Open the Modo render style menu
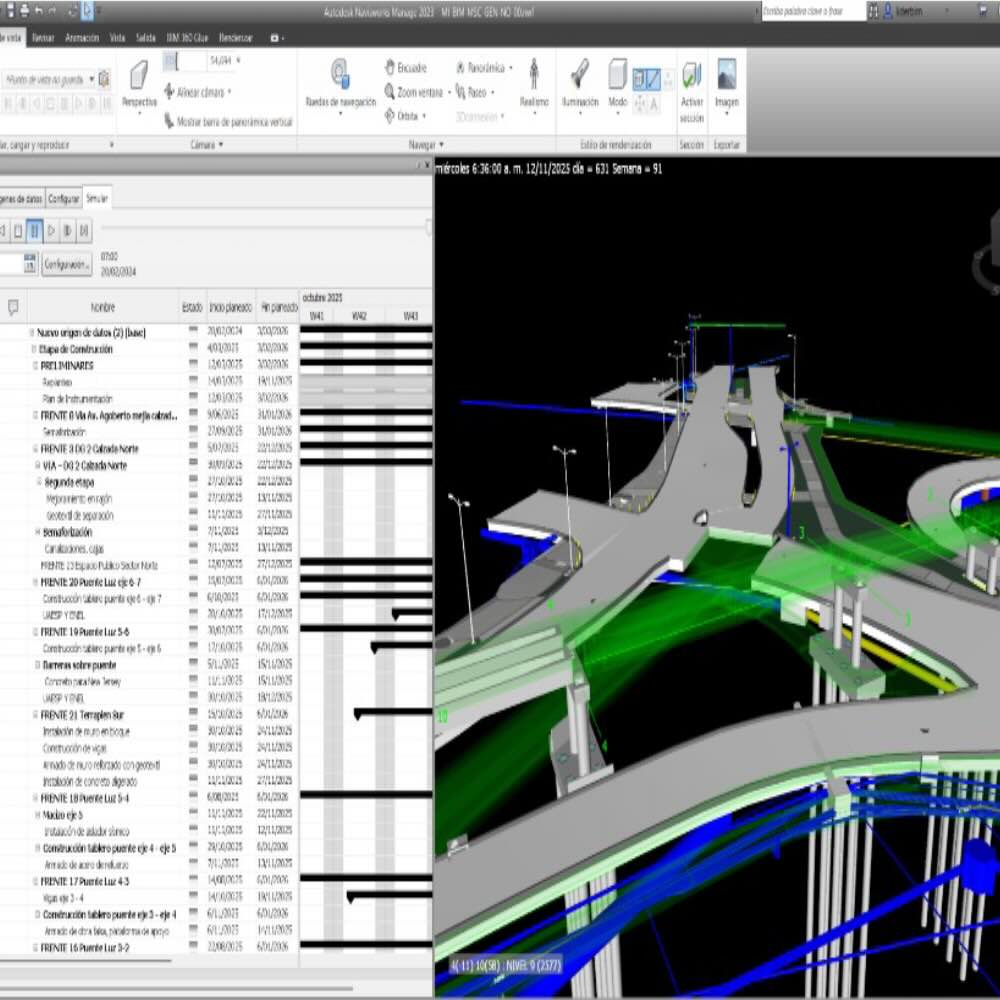The height and width of the screenshot is (1000, 1000). [617, 85]
